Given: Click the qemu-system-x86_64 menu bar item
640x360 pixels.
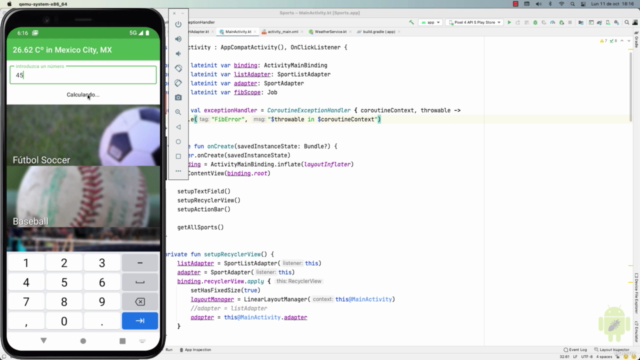Looking at the screenshot, I should 43,4.
